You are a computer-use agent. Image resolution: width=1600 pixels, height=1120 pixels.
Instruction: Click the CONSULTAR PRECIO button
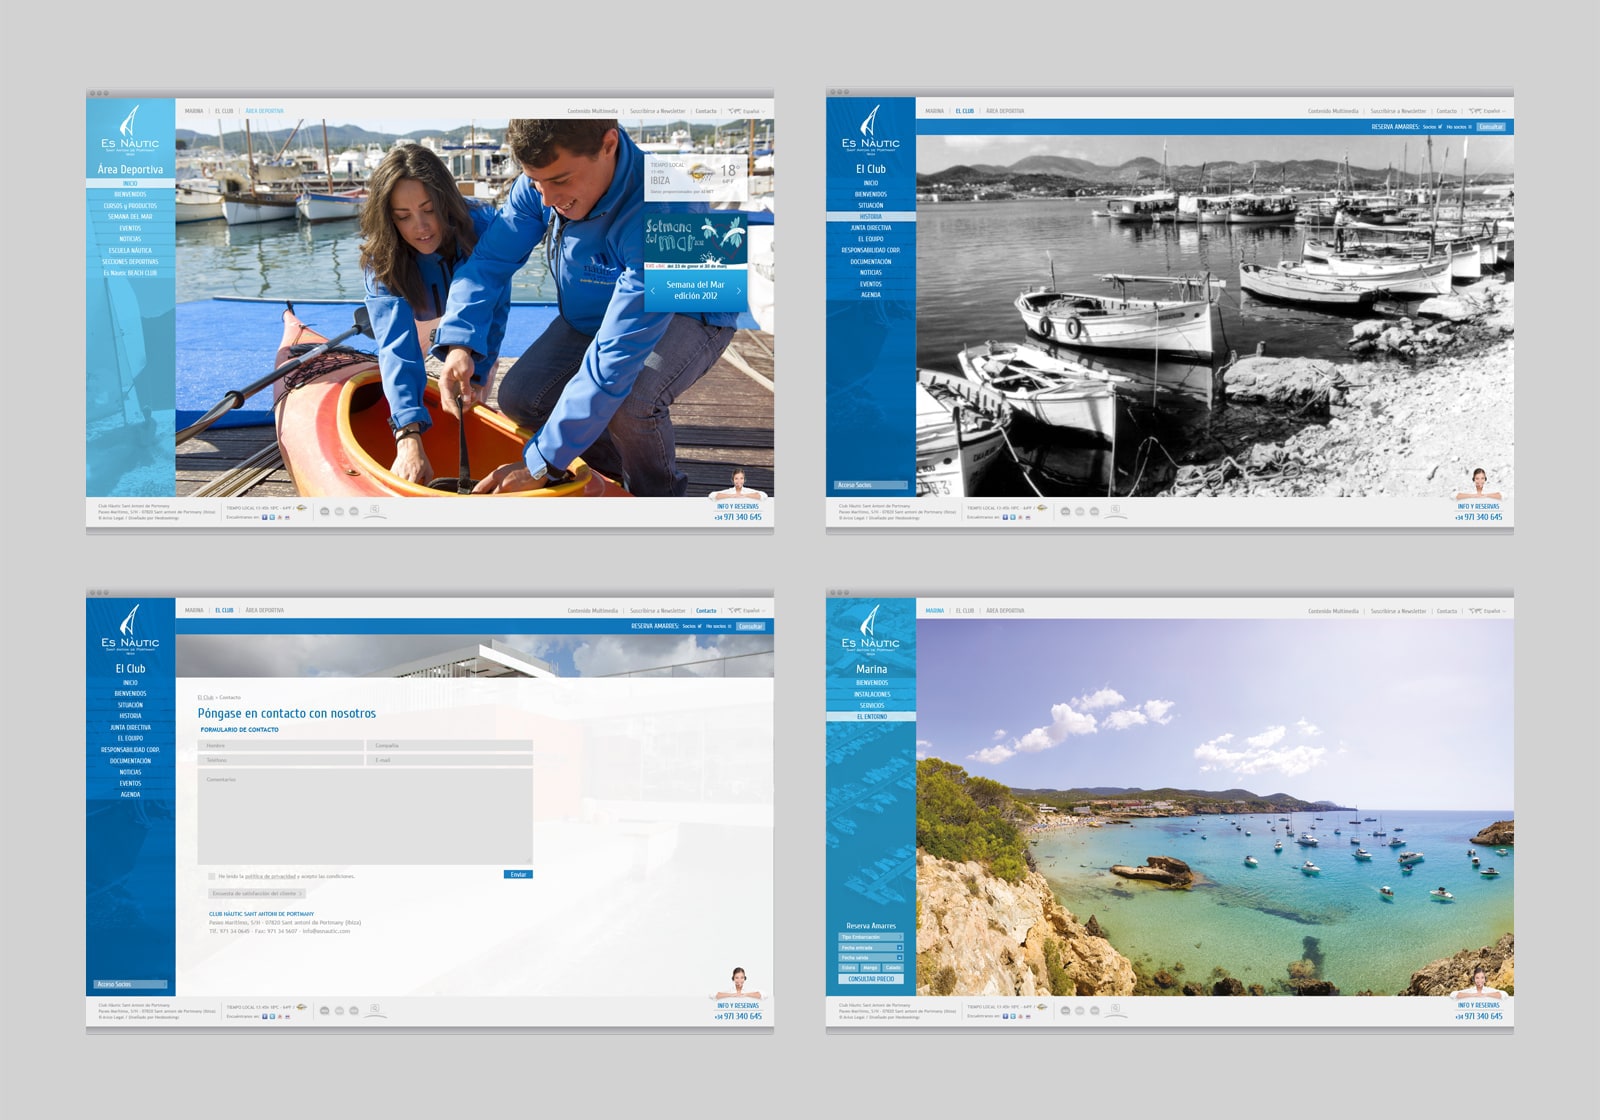tap(870, 979)
